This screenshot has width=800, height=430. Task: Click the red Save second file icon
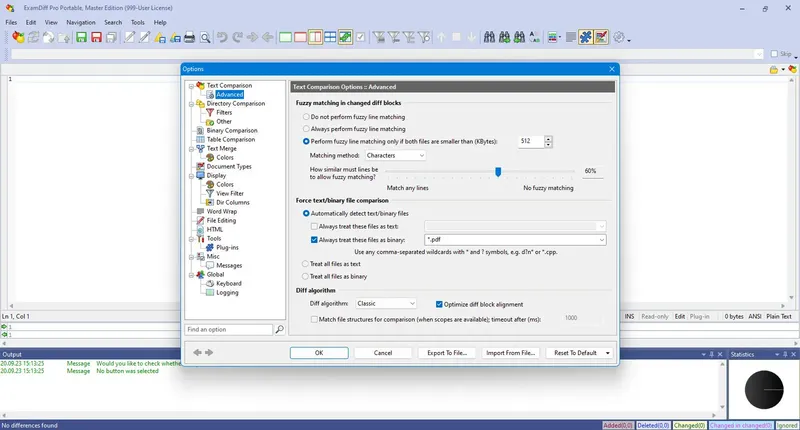tap(96, 37)
